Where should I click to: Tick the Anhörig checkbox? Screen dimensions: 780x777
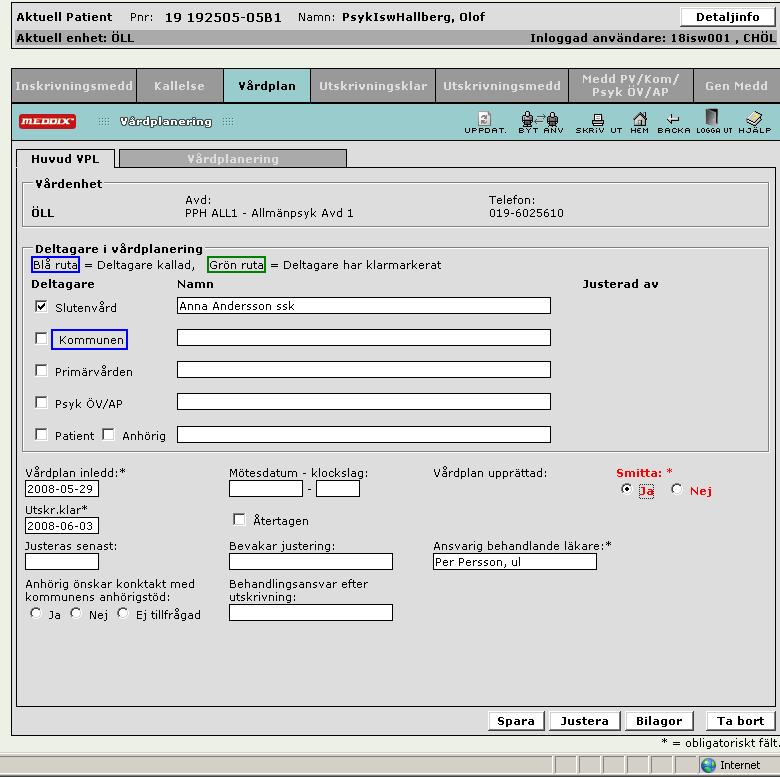tap(108, 435)
